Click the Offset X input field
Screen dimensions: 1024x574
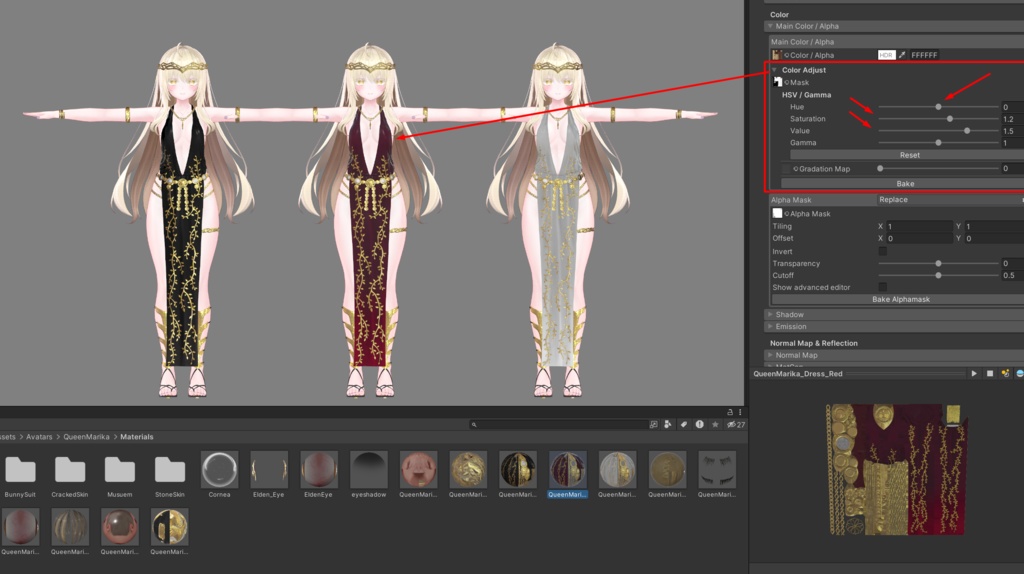[x=920, y=238]
